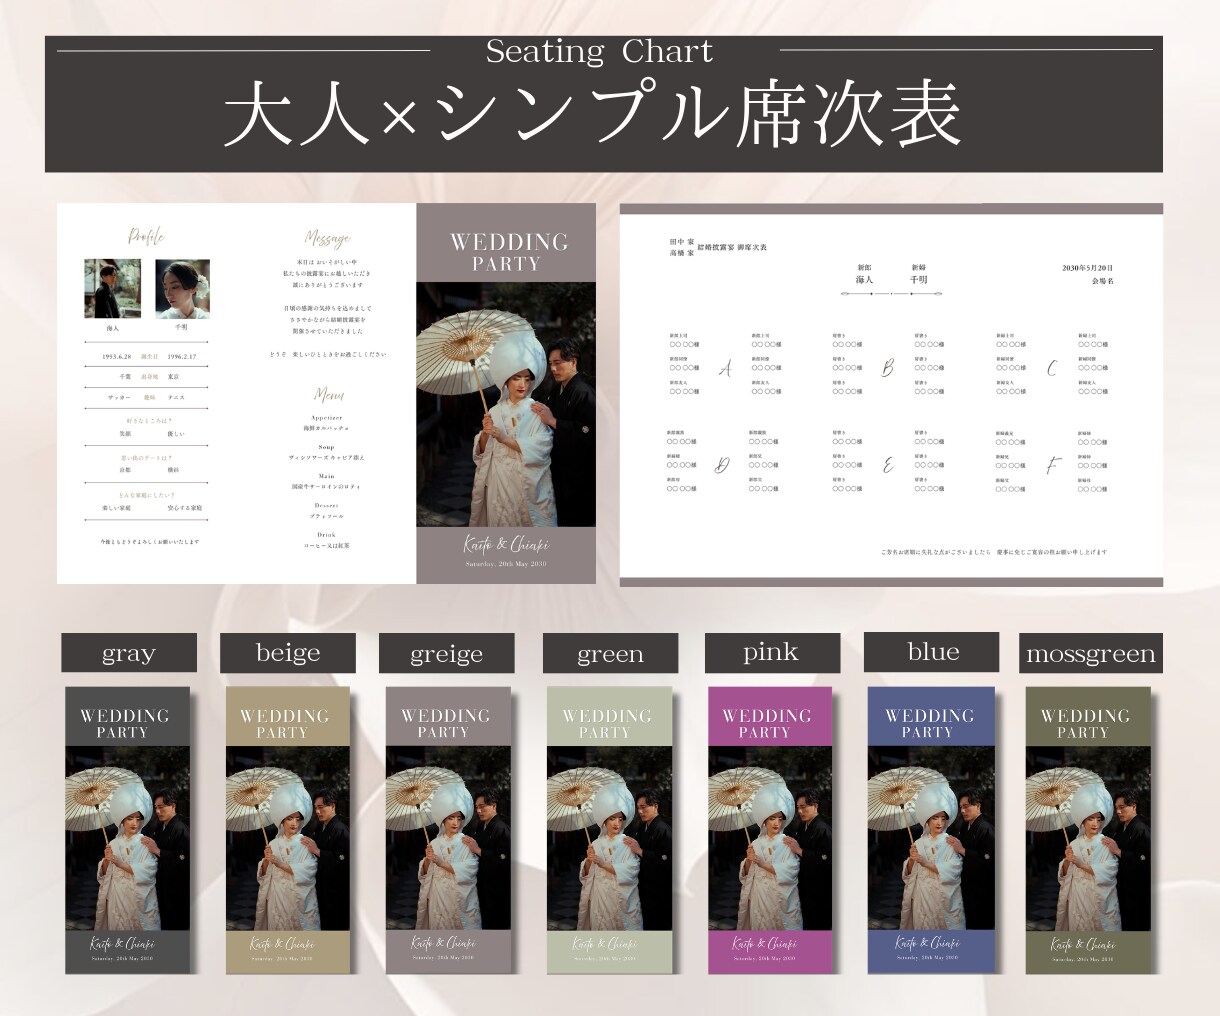The width and height of the screenshot is (1220, 1016).
Task: Click the 'Menu' script heading
Action: pos(329,395)
